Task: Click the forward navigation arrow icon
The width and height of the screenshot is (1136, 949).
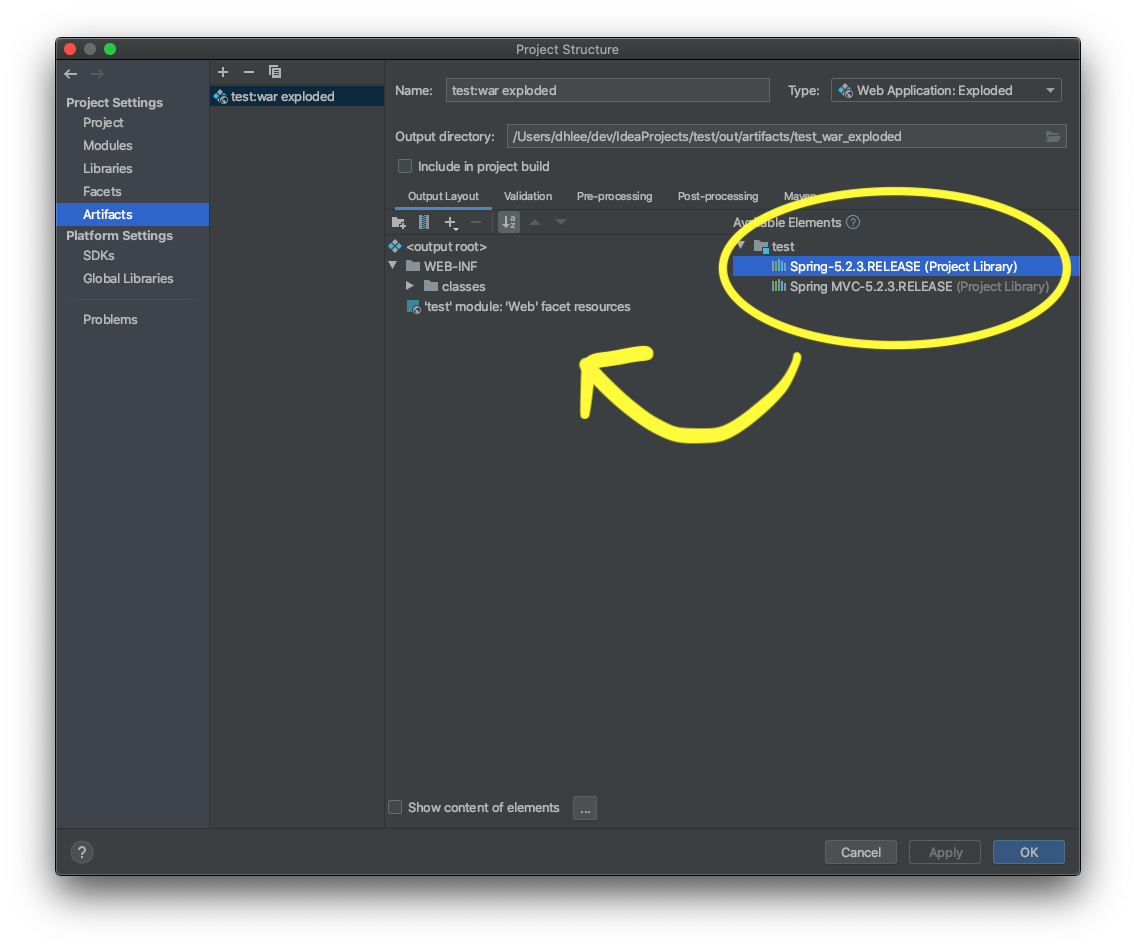Action: (x=97, y=74)
